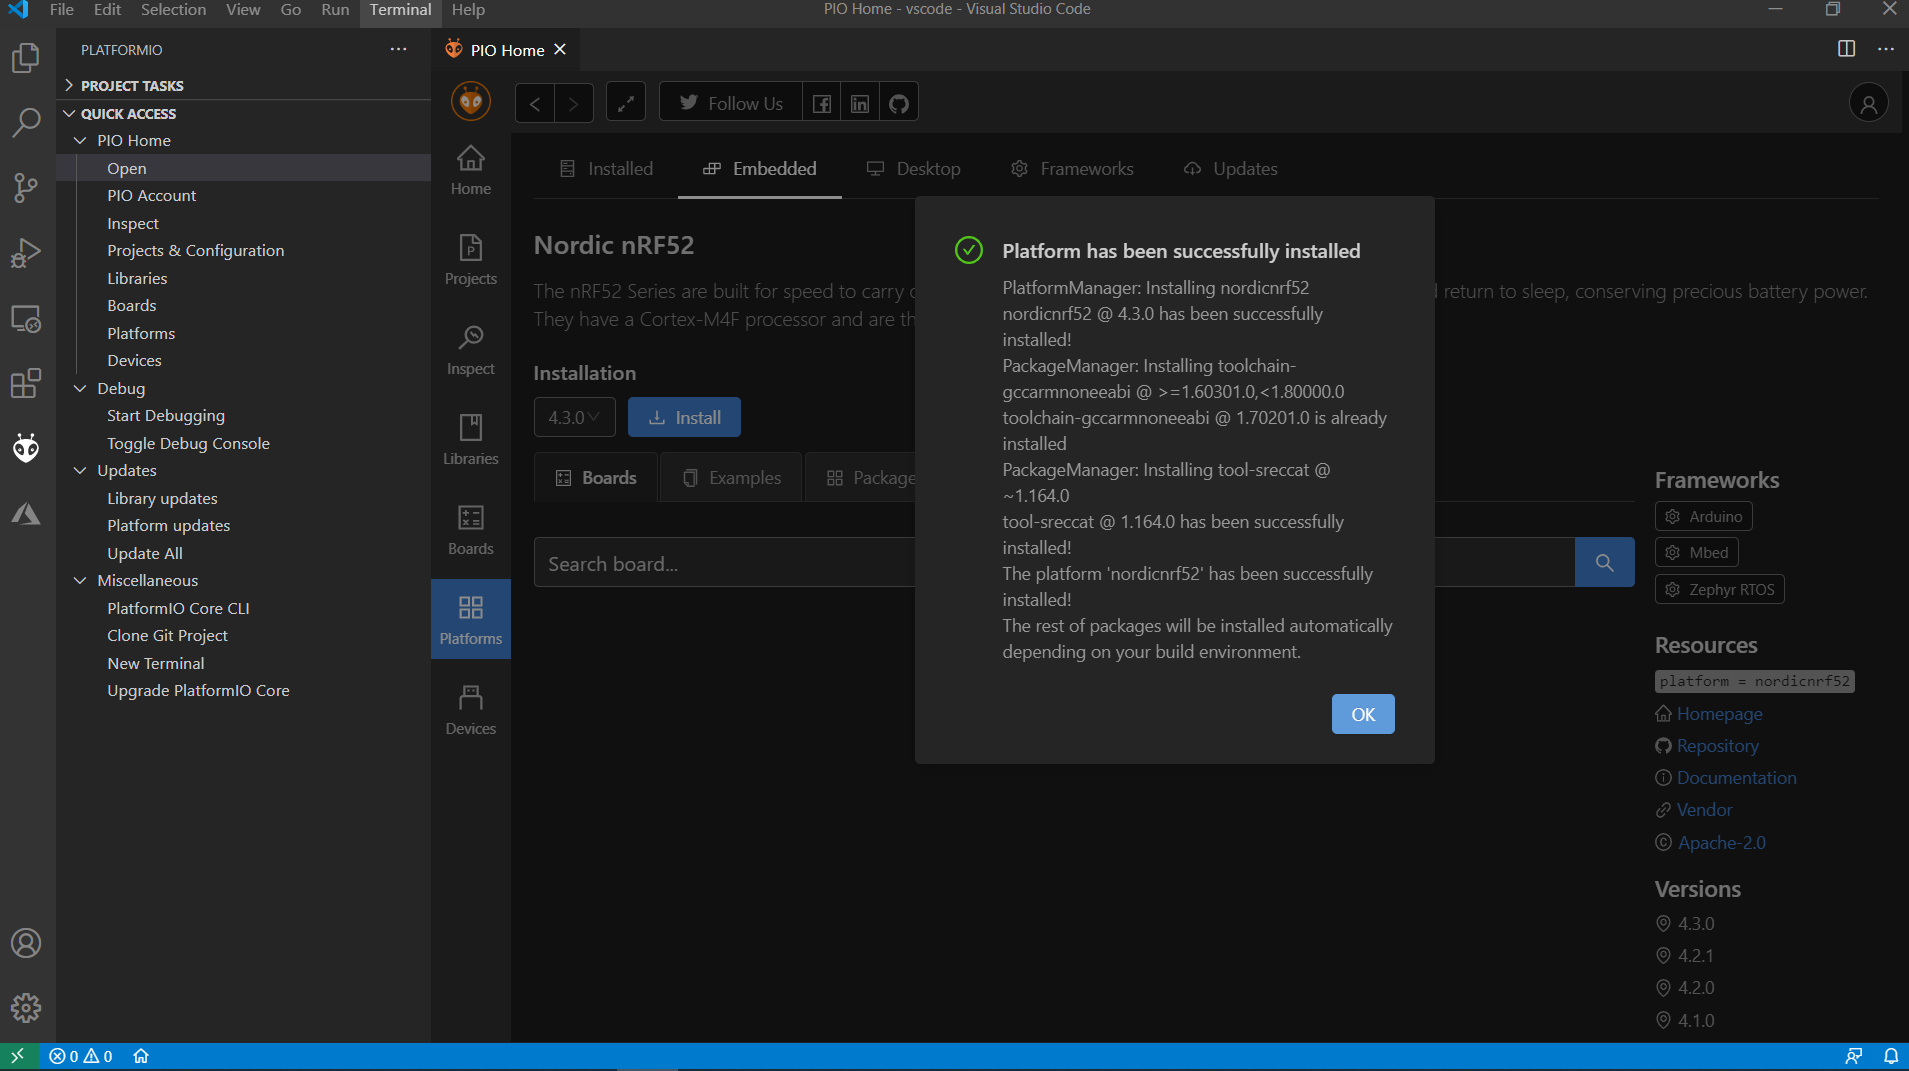Open the Documentation resource link

(x=1736, y=778)
